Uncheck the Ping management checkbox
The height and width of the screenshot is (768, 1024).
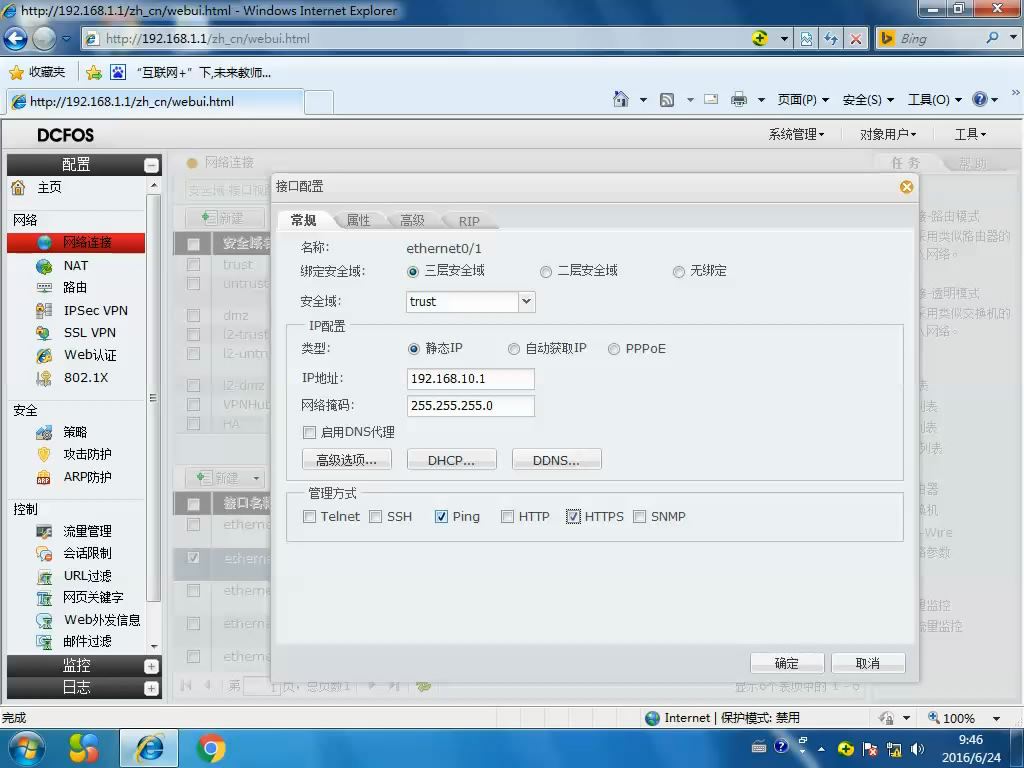click(441, 517)
